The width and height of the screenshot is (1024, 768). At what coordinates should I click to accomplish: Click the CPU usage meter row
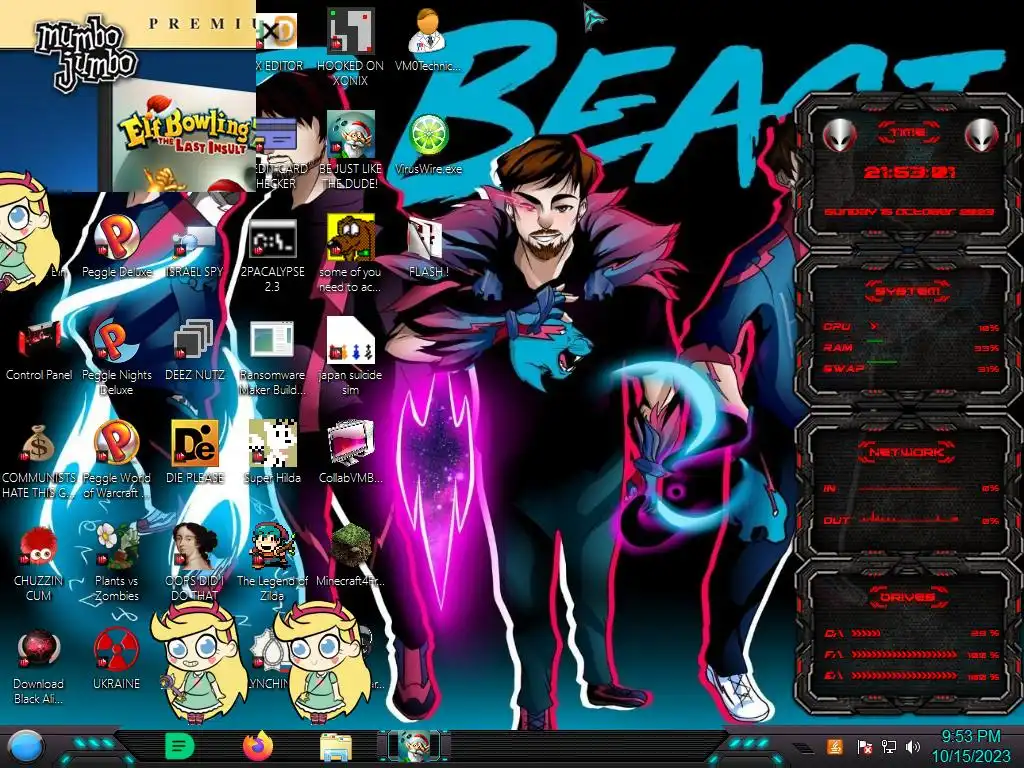tap(911, 327)
